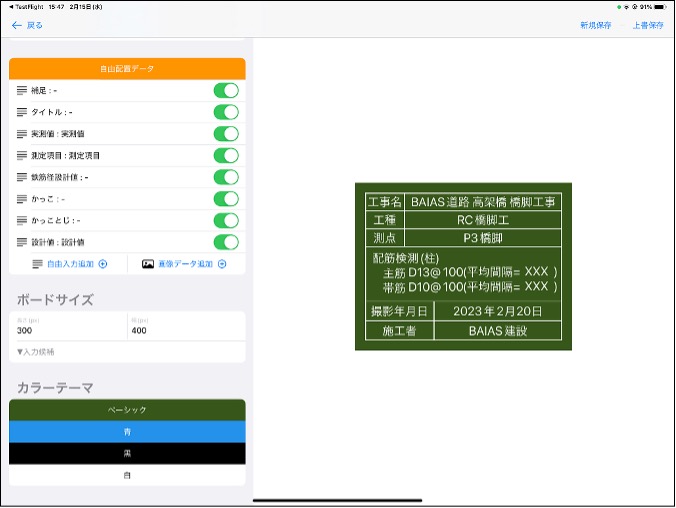Click reorder handle of かっこ row
676x508 pixels.
22,199
